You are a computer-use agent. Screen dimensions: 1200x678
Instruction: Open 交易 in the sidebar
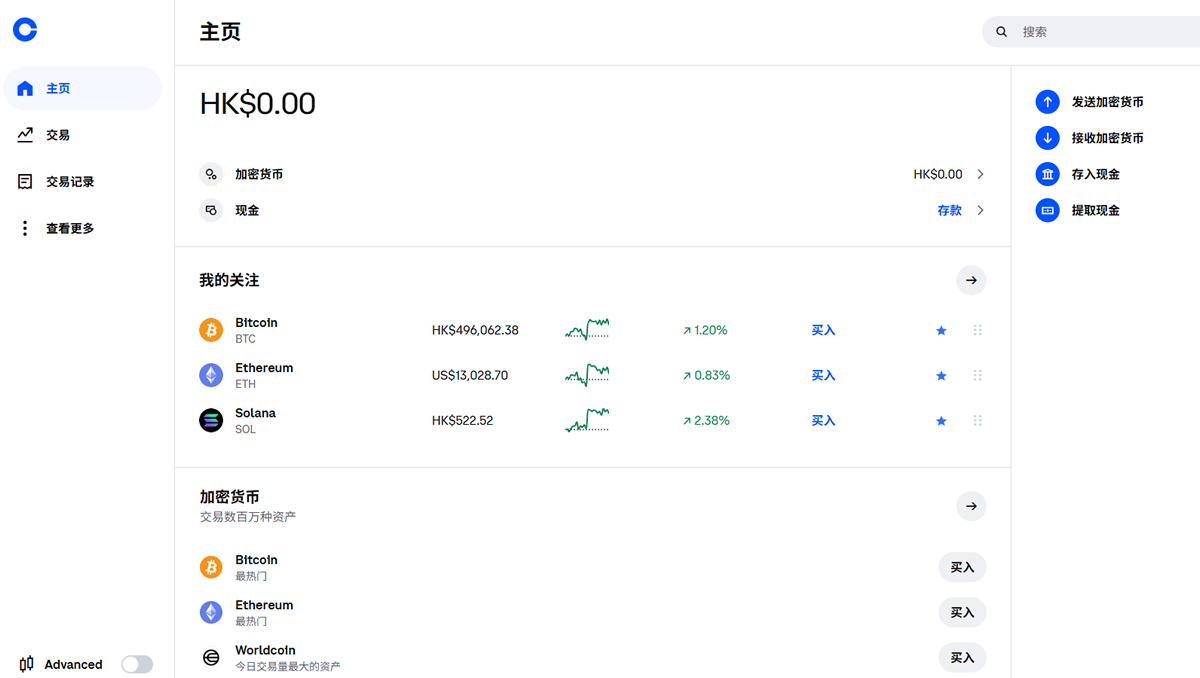pyautogui.click(x=83, y=134)
